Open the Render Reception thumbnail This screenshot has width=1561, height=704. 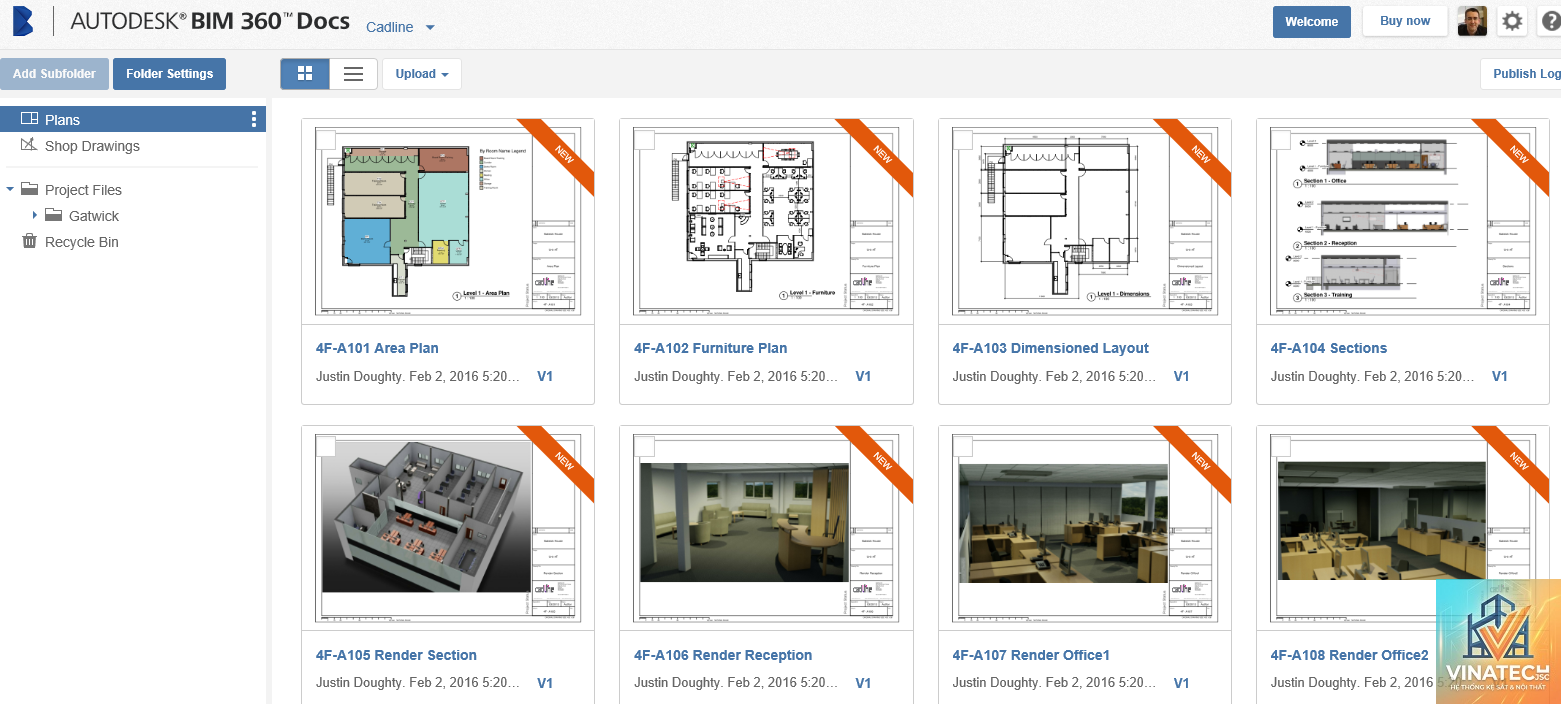coord(766,528)
